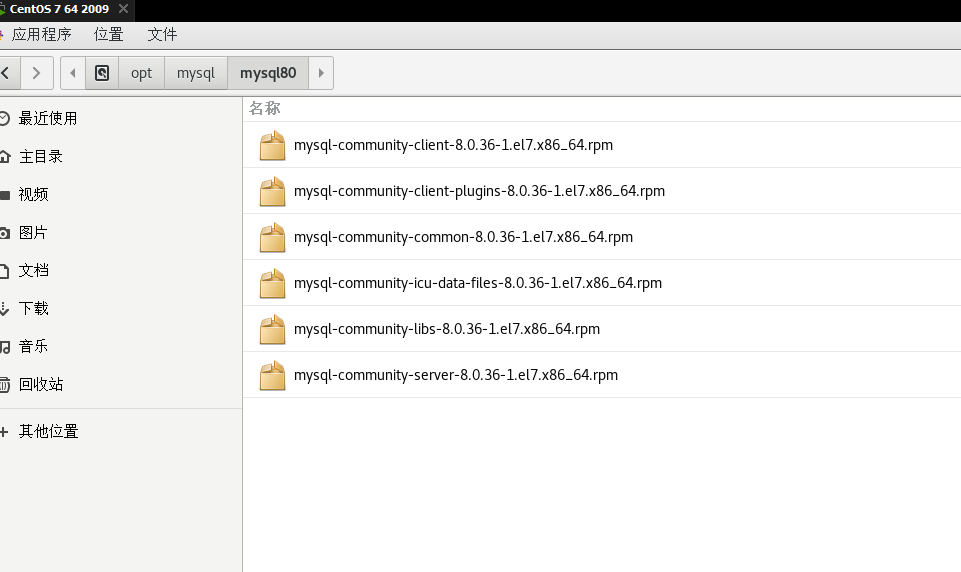Close the CentOS 7 64 2009 tab
This screenshot has height=572, width=961.
point(123,9)
